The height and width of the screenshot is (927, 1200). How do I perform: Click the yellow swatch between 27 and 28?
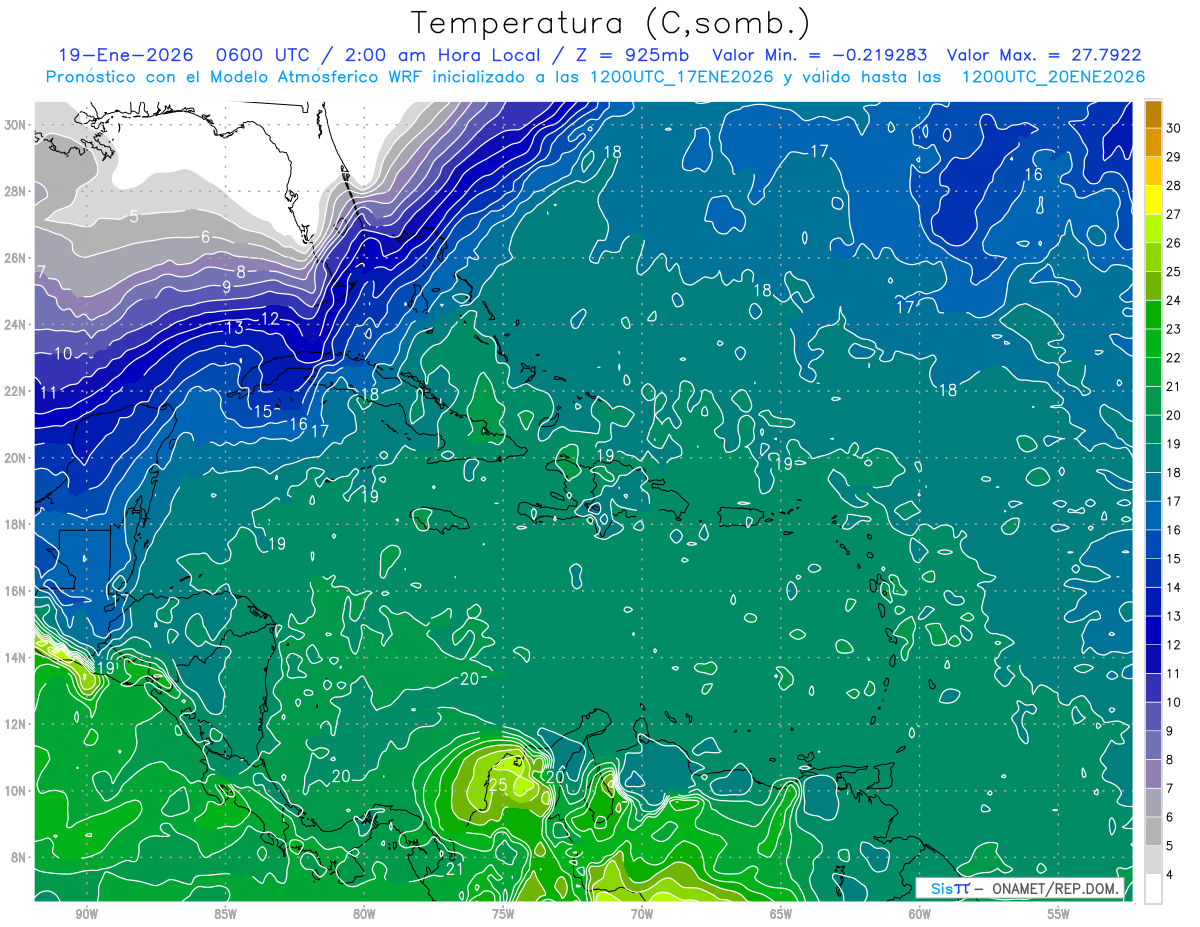click(1153, 198)
